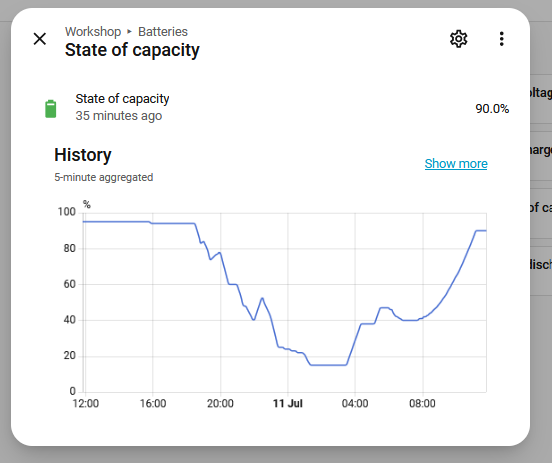Navigate to Batteries breadcrumb

pos(163,32)
